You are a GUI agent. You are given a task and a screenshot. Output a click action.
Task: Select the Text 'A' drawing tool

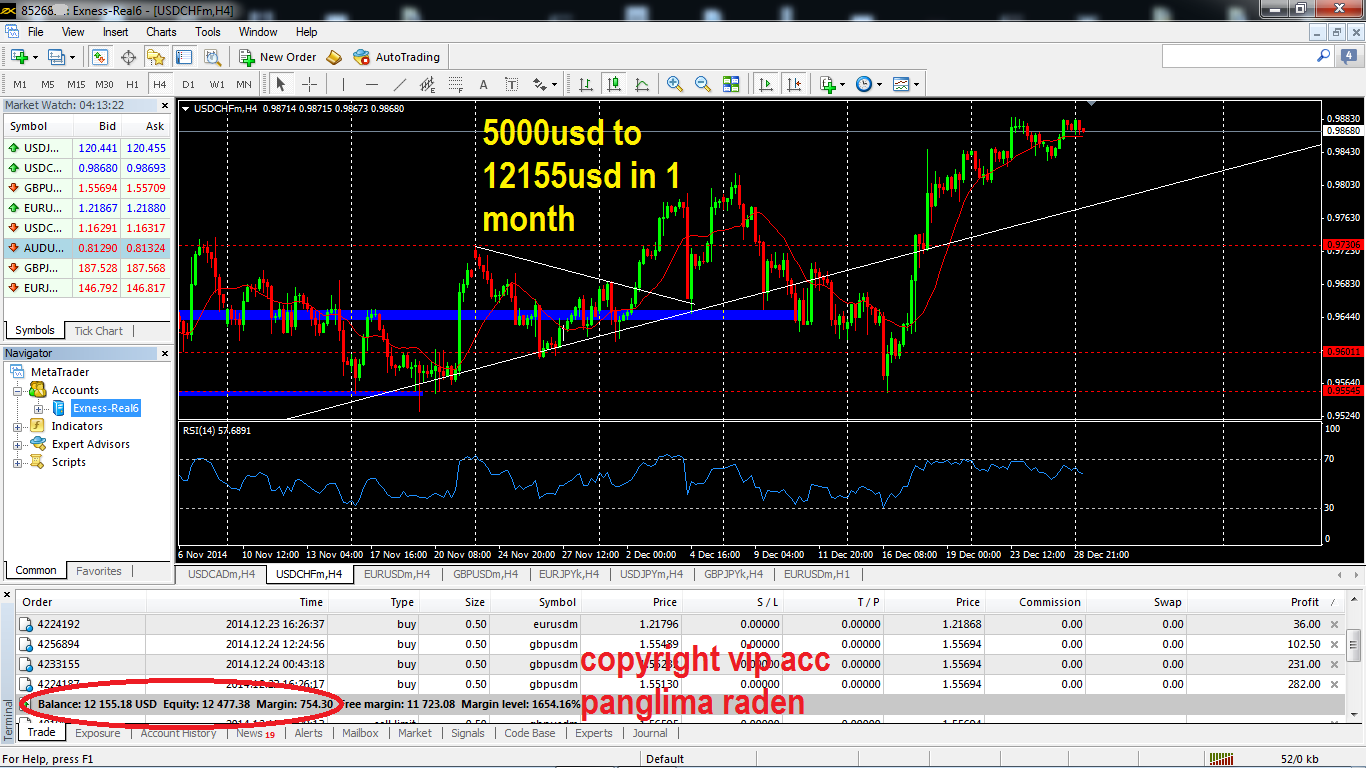click(484, 84)
